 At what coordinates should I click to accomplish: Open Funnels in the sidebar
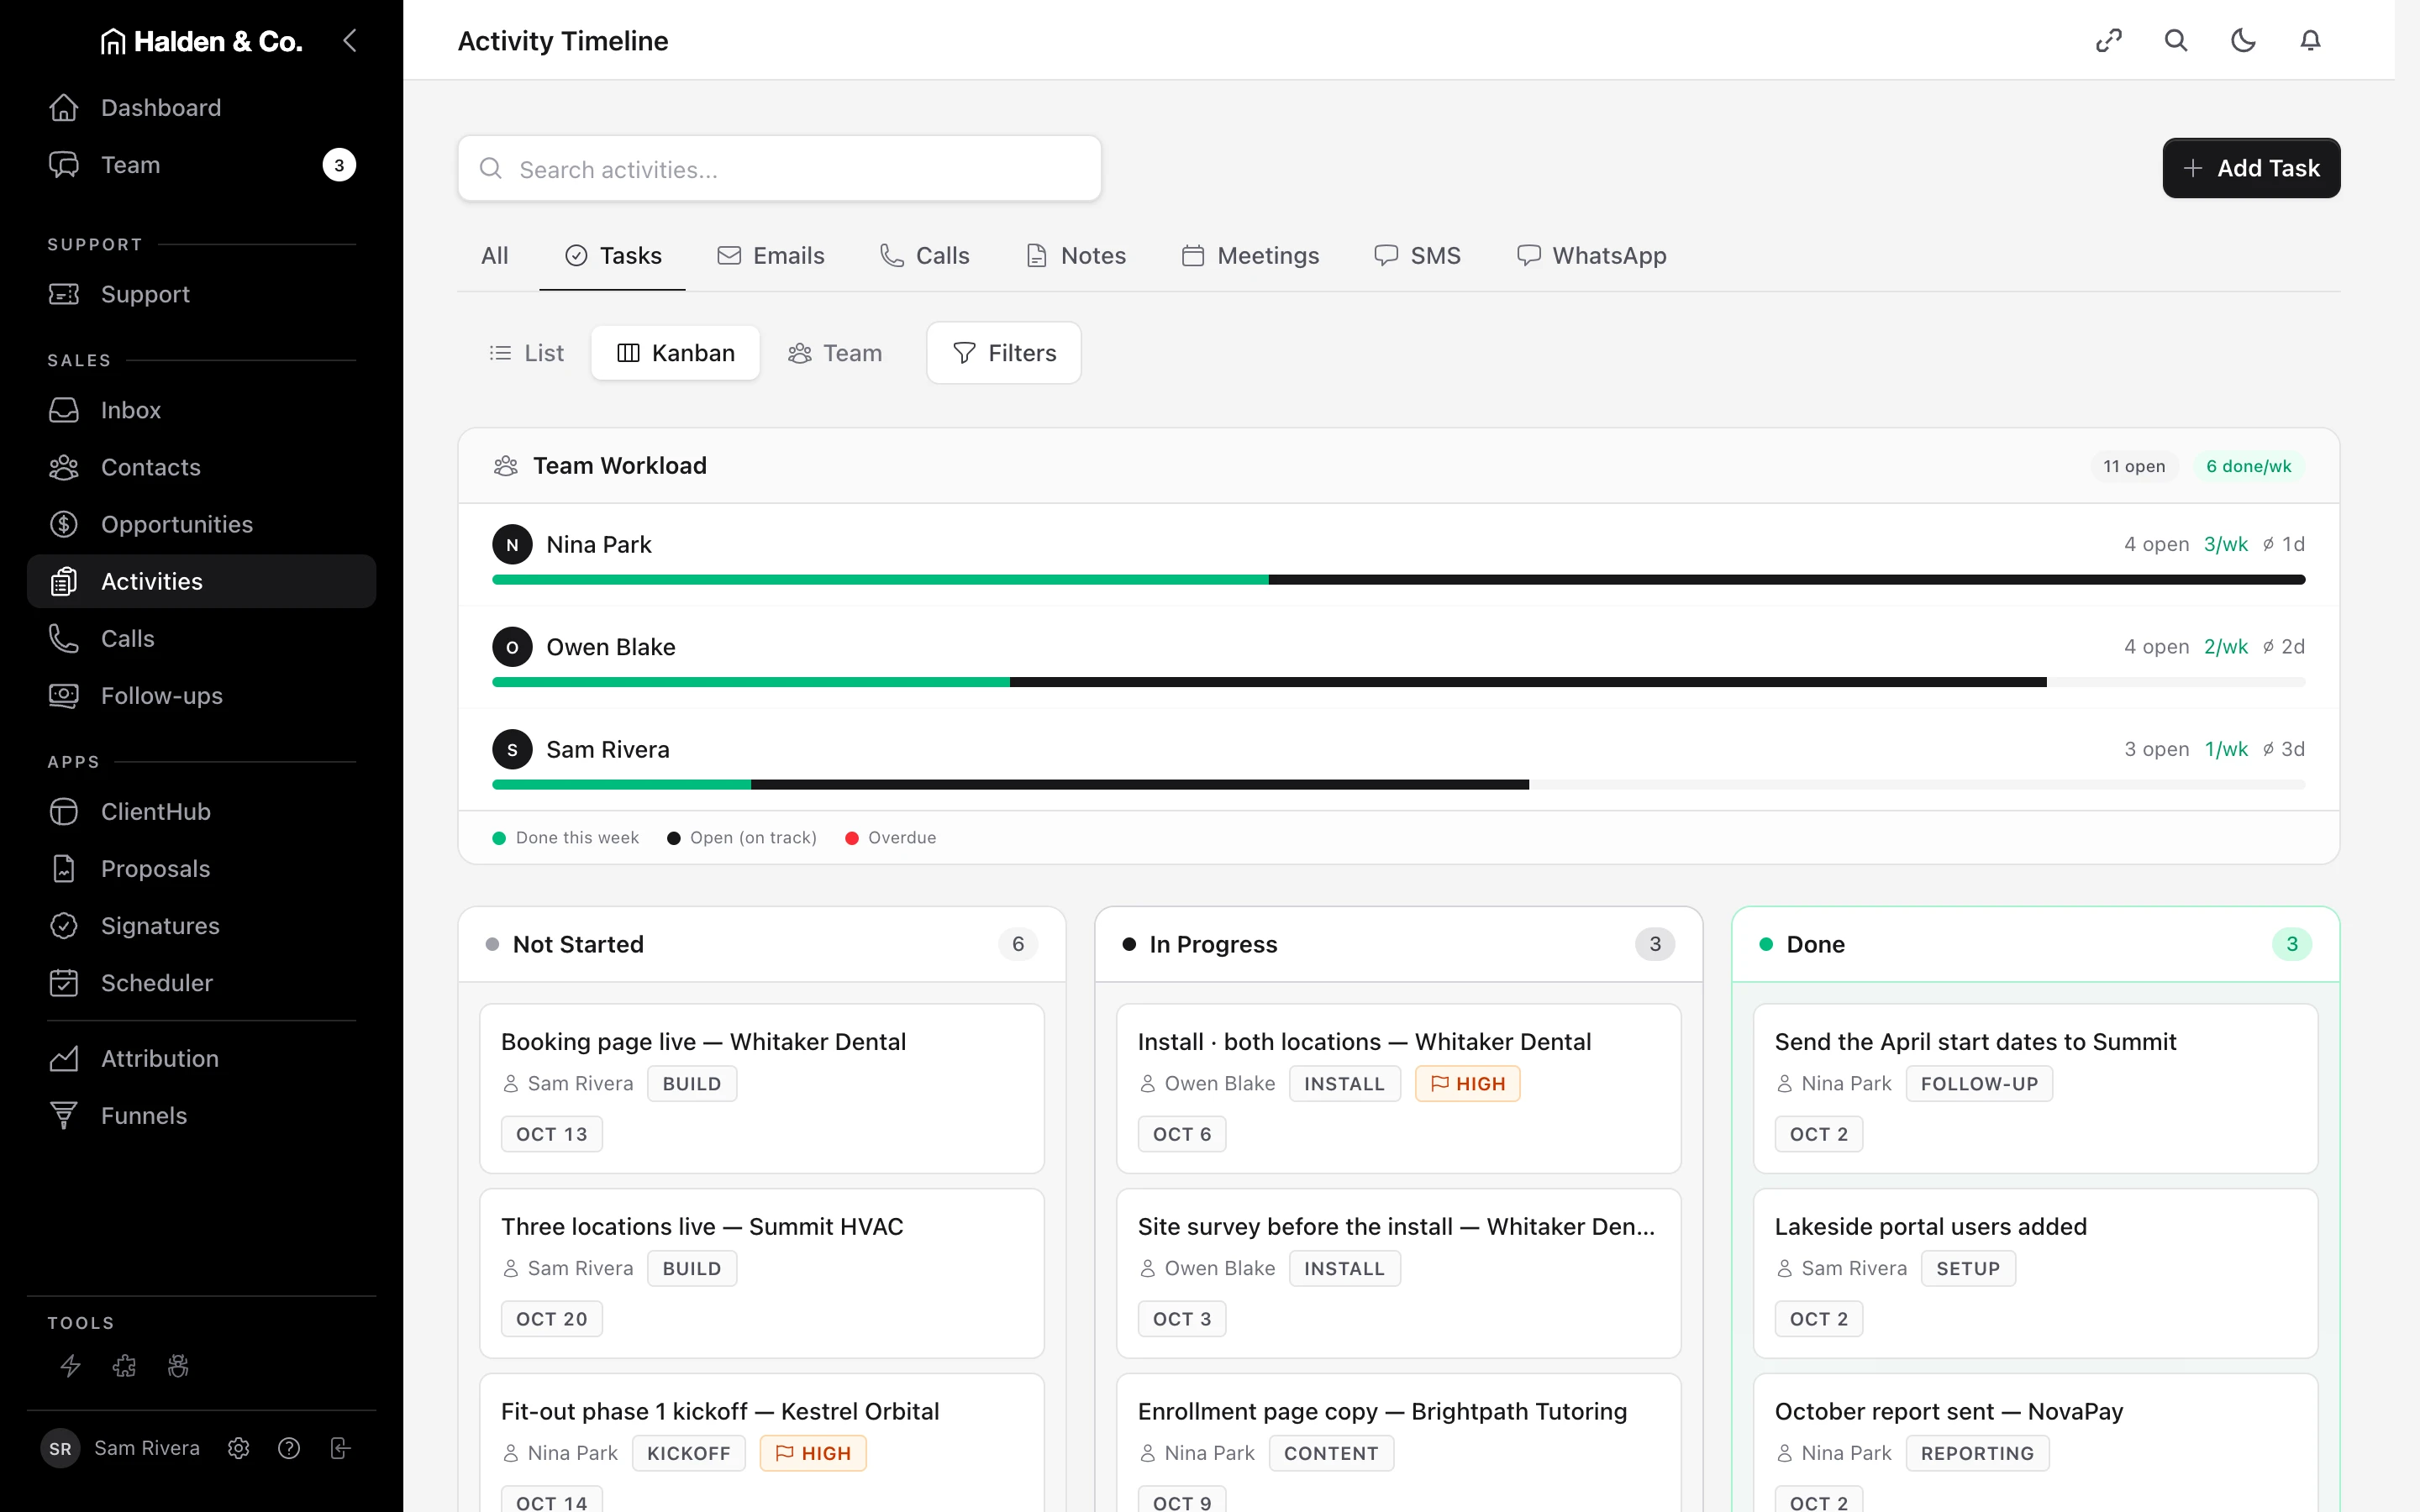pyautogui.click(x=201, y=1116)
